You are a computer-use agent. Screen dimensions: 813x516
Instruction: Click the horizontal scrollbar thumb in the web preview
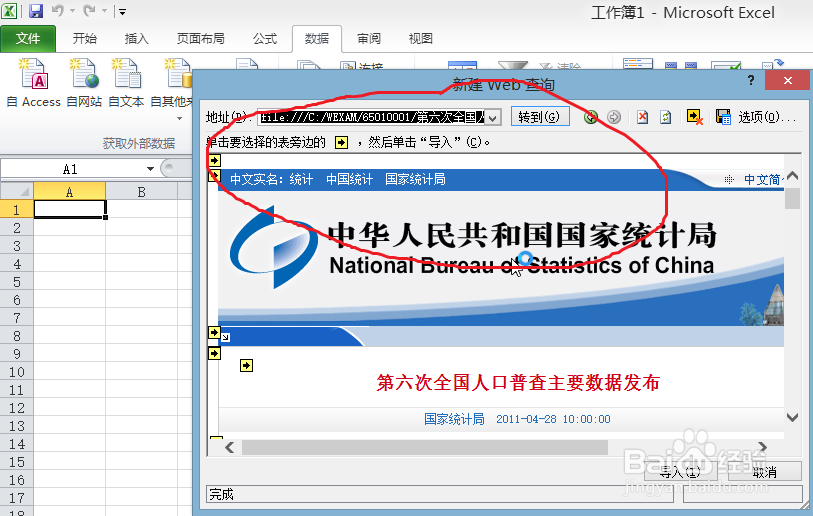425,447
